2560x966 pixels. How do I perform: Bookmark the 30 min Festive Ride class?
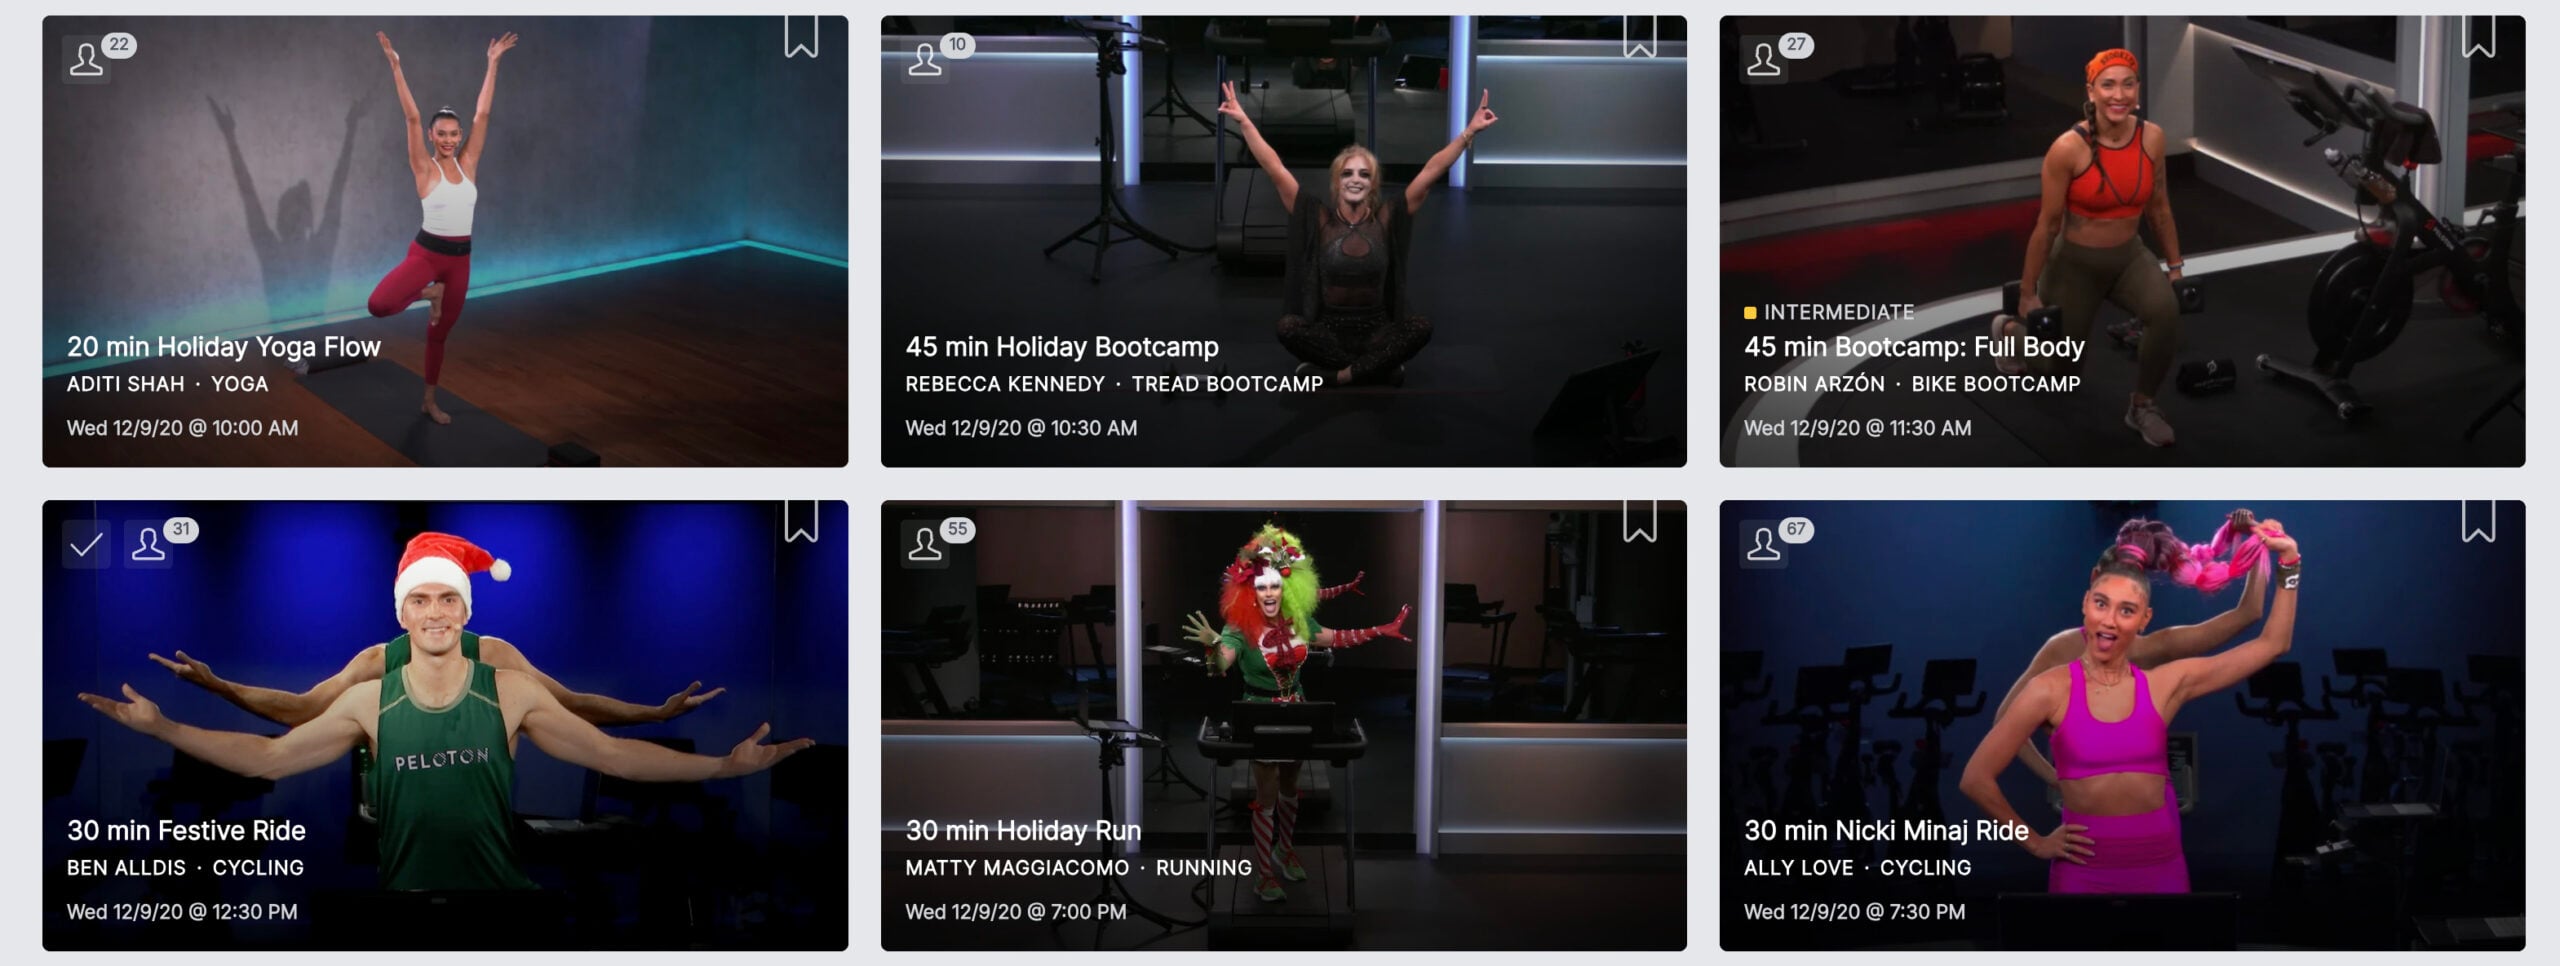pyautogui.click(x=801, y=521)
